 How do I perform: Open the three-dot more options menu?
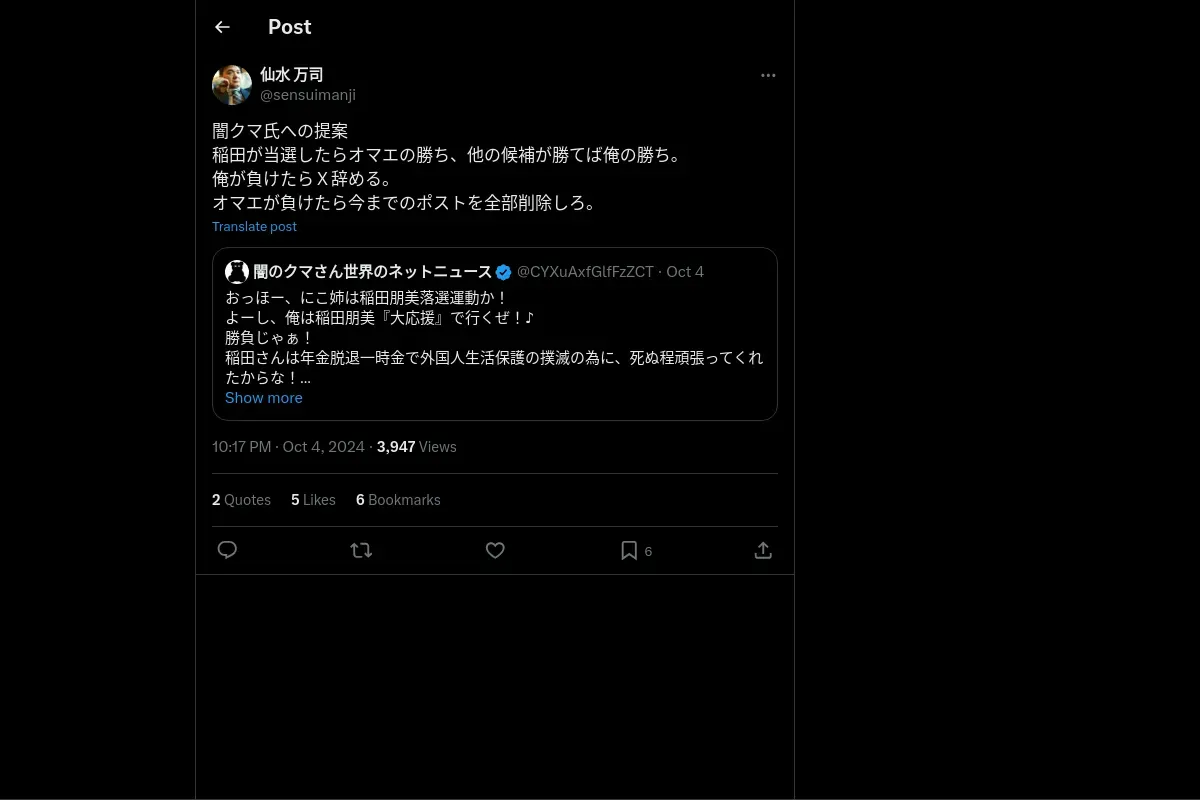[768, 75]
